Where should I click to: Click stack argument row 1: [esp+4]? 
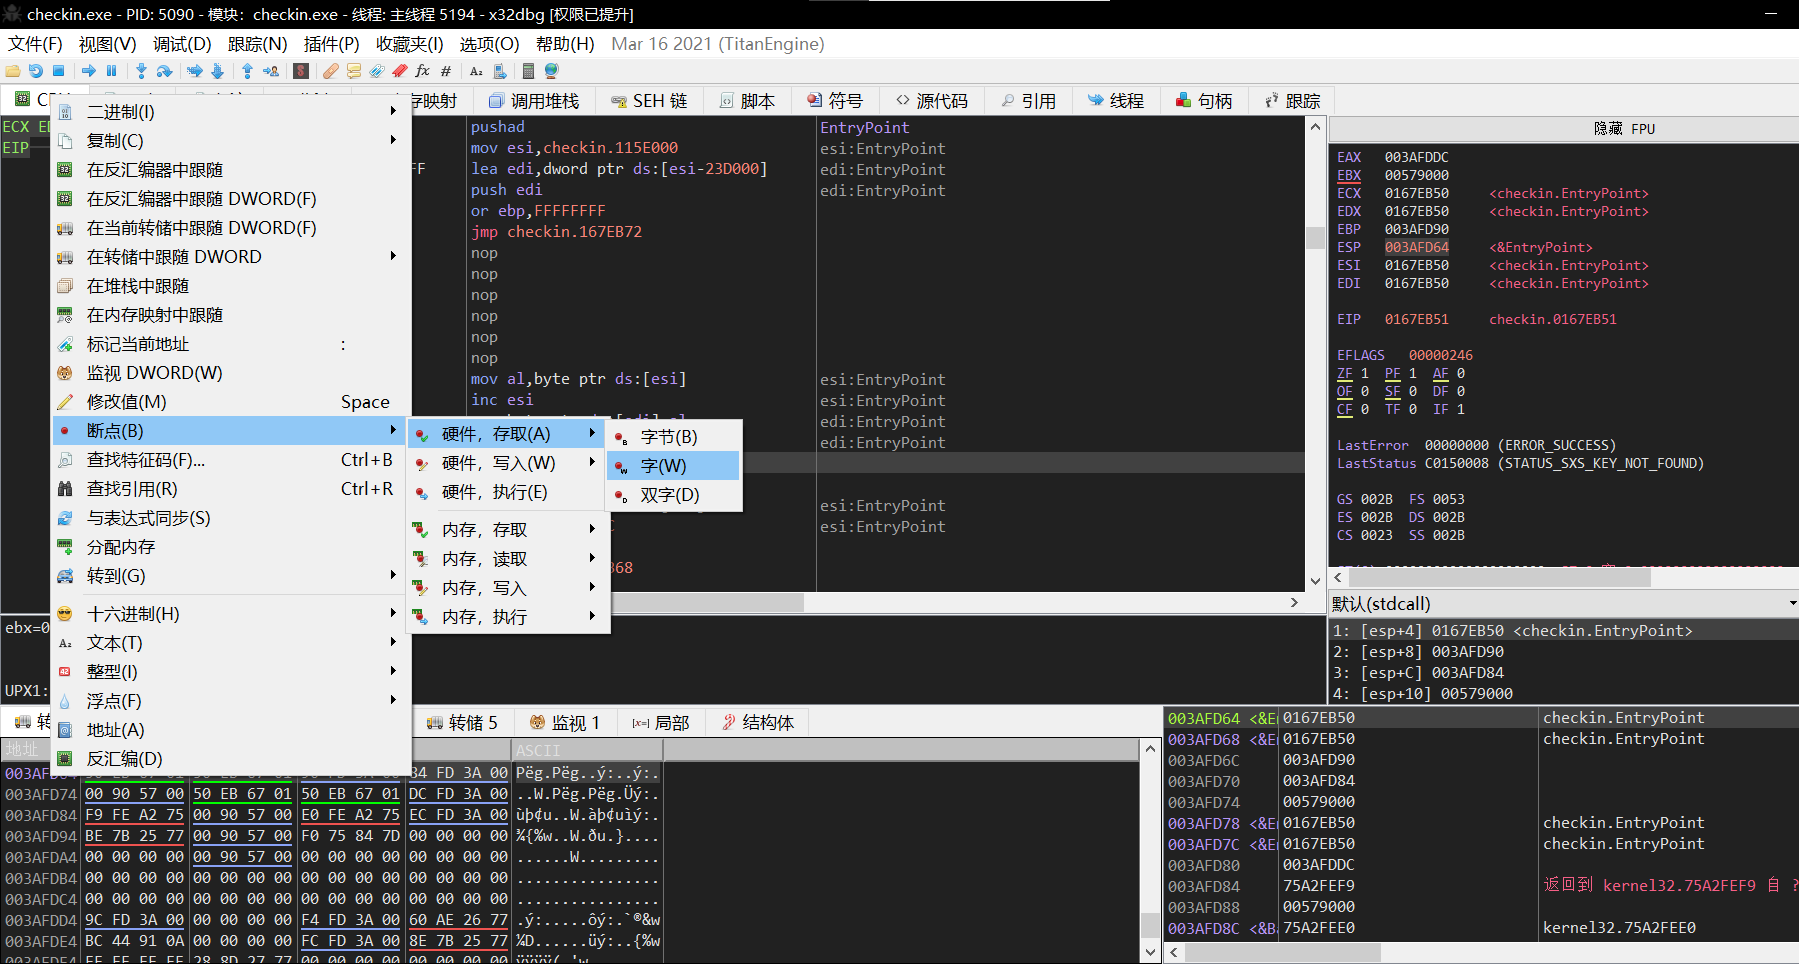[1563, 630]
